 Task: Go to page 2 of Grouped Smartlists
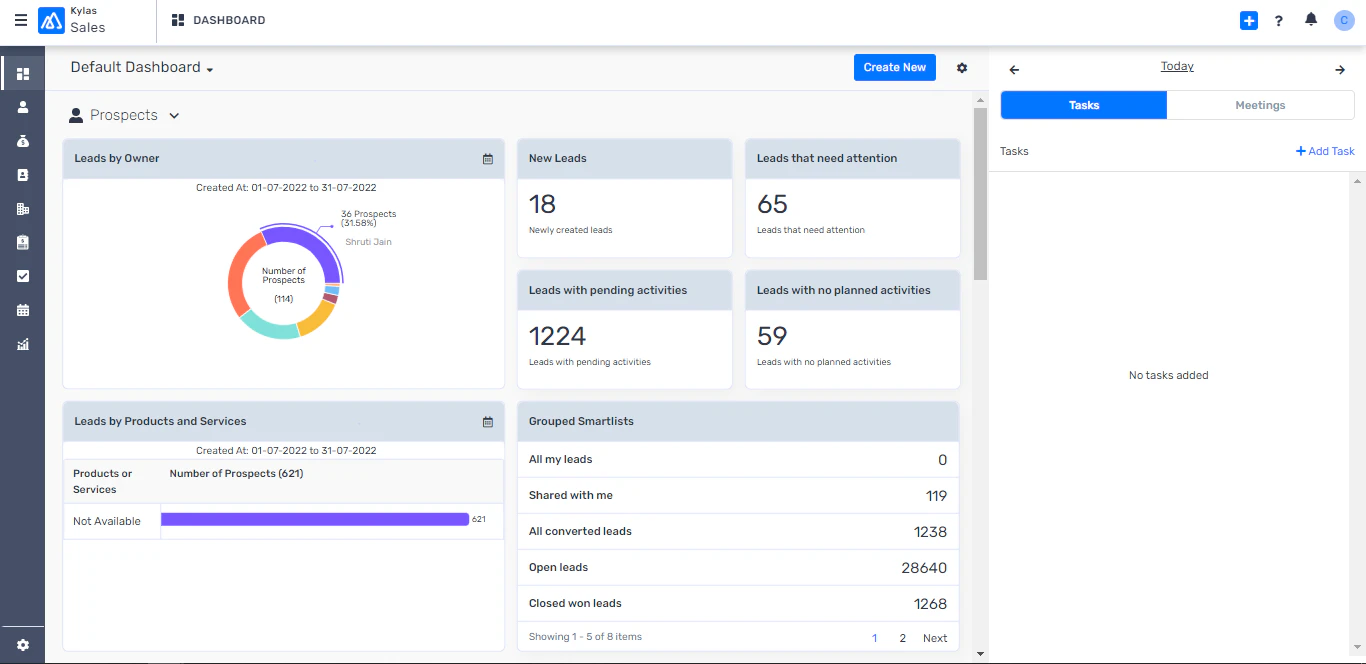coord(902,637)
